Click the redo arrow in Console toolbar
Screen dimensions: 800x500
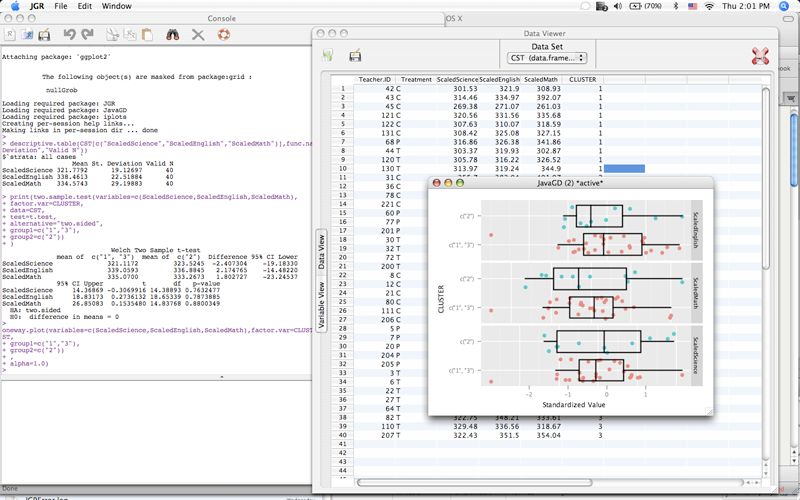[88, 35]
